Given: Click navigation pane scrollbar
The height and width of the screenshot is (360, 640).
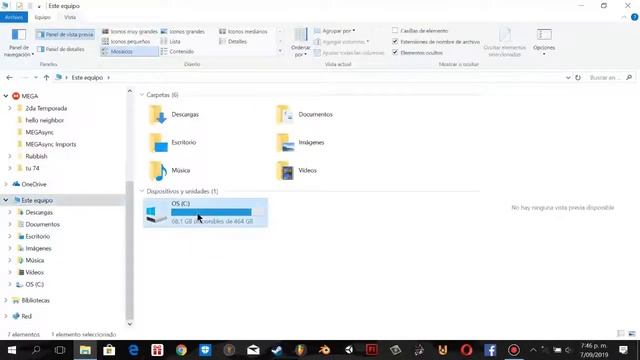Looking at the screenshot, I should click(x=130, y=250).
